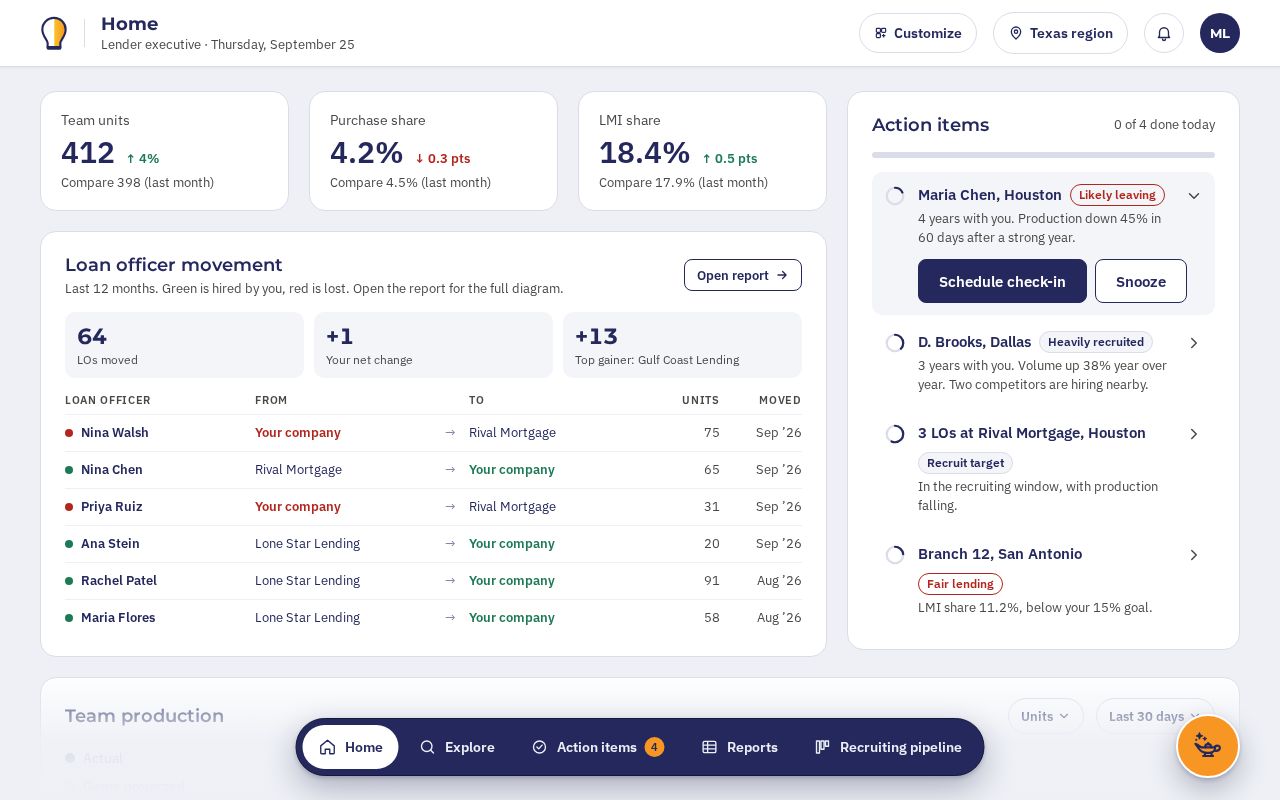This screenshot has width=1280, height=800.
Task: Open the Texas region selector
Action: [x=1060, y=33]
